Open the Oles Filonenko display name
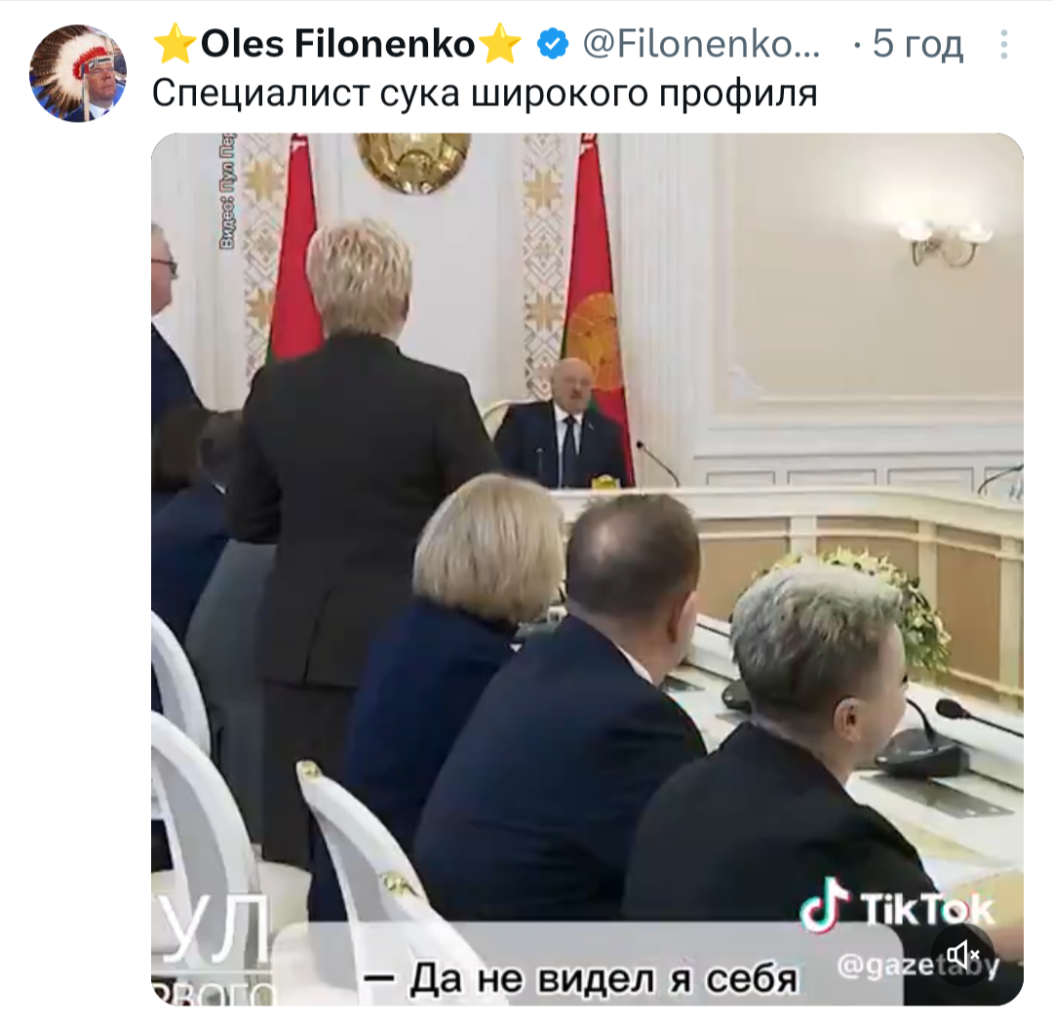 coord(338,44)
